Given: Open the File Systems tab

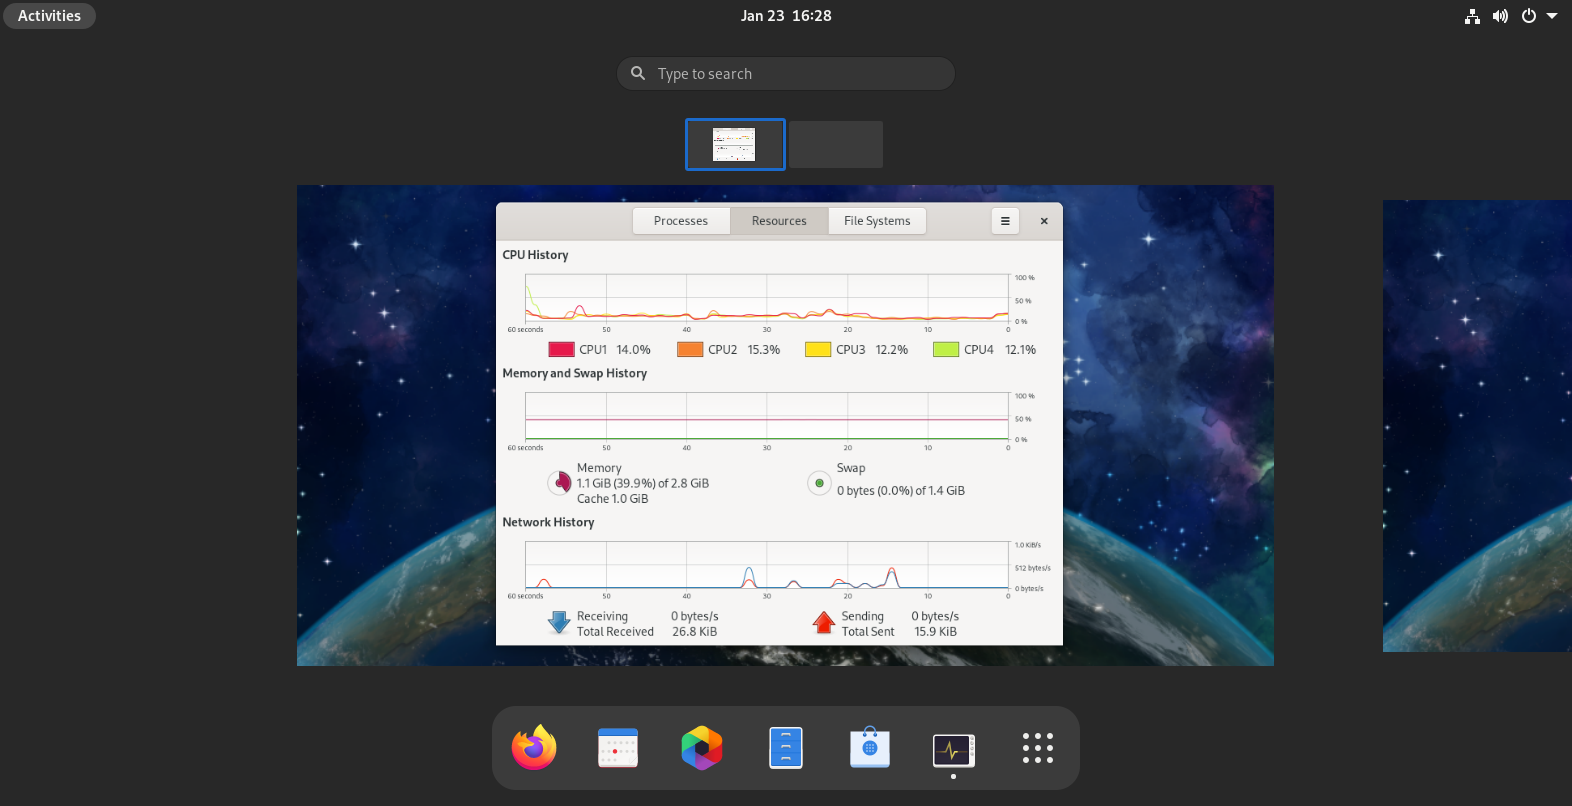Looking at the screenshot, I should (877, 221).
